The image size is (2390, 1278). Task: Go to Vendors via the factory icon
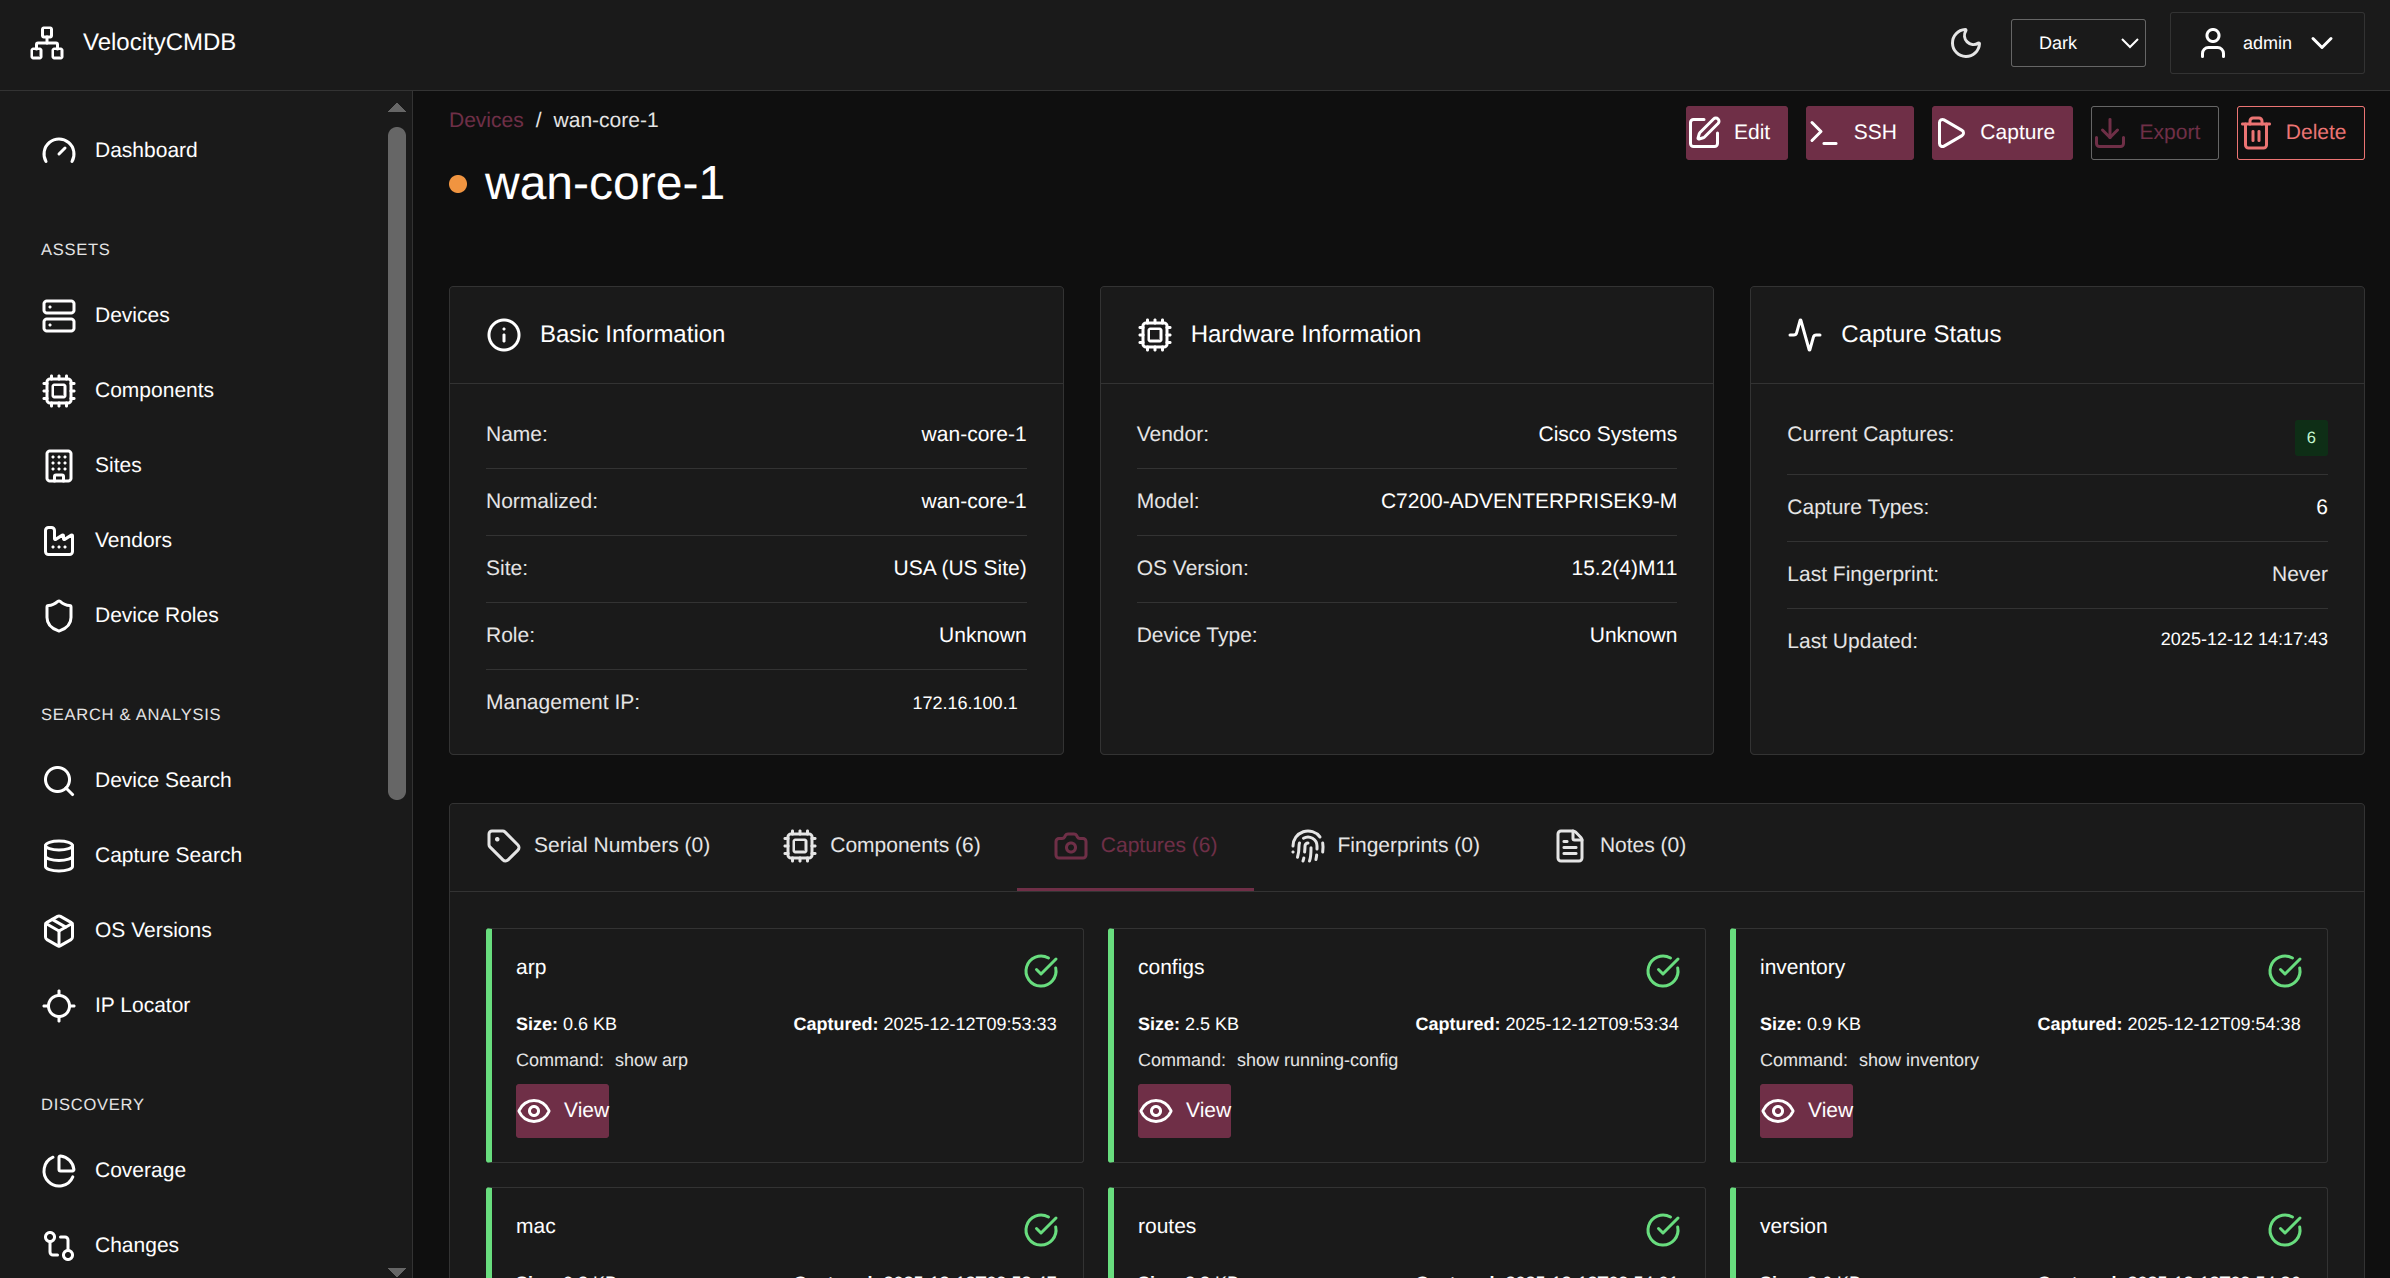[59, 540]
